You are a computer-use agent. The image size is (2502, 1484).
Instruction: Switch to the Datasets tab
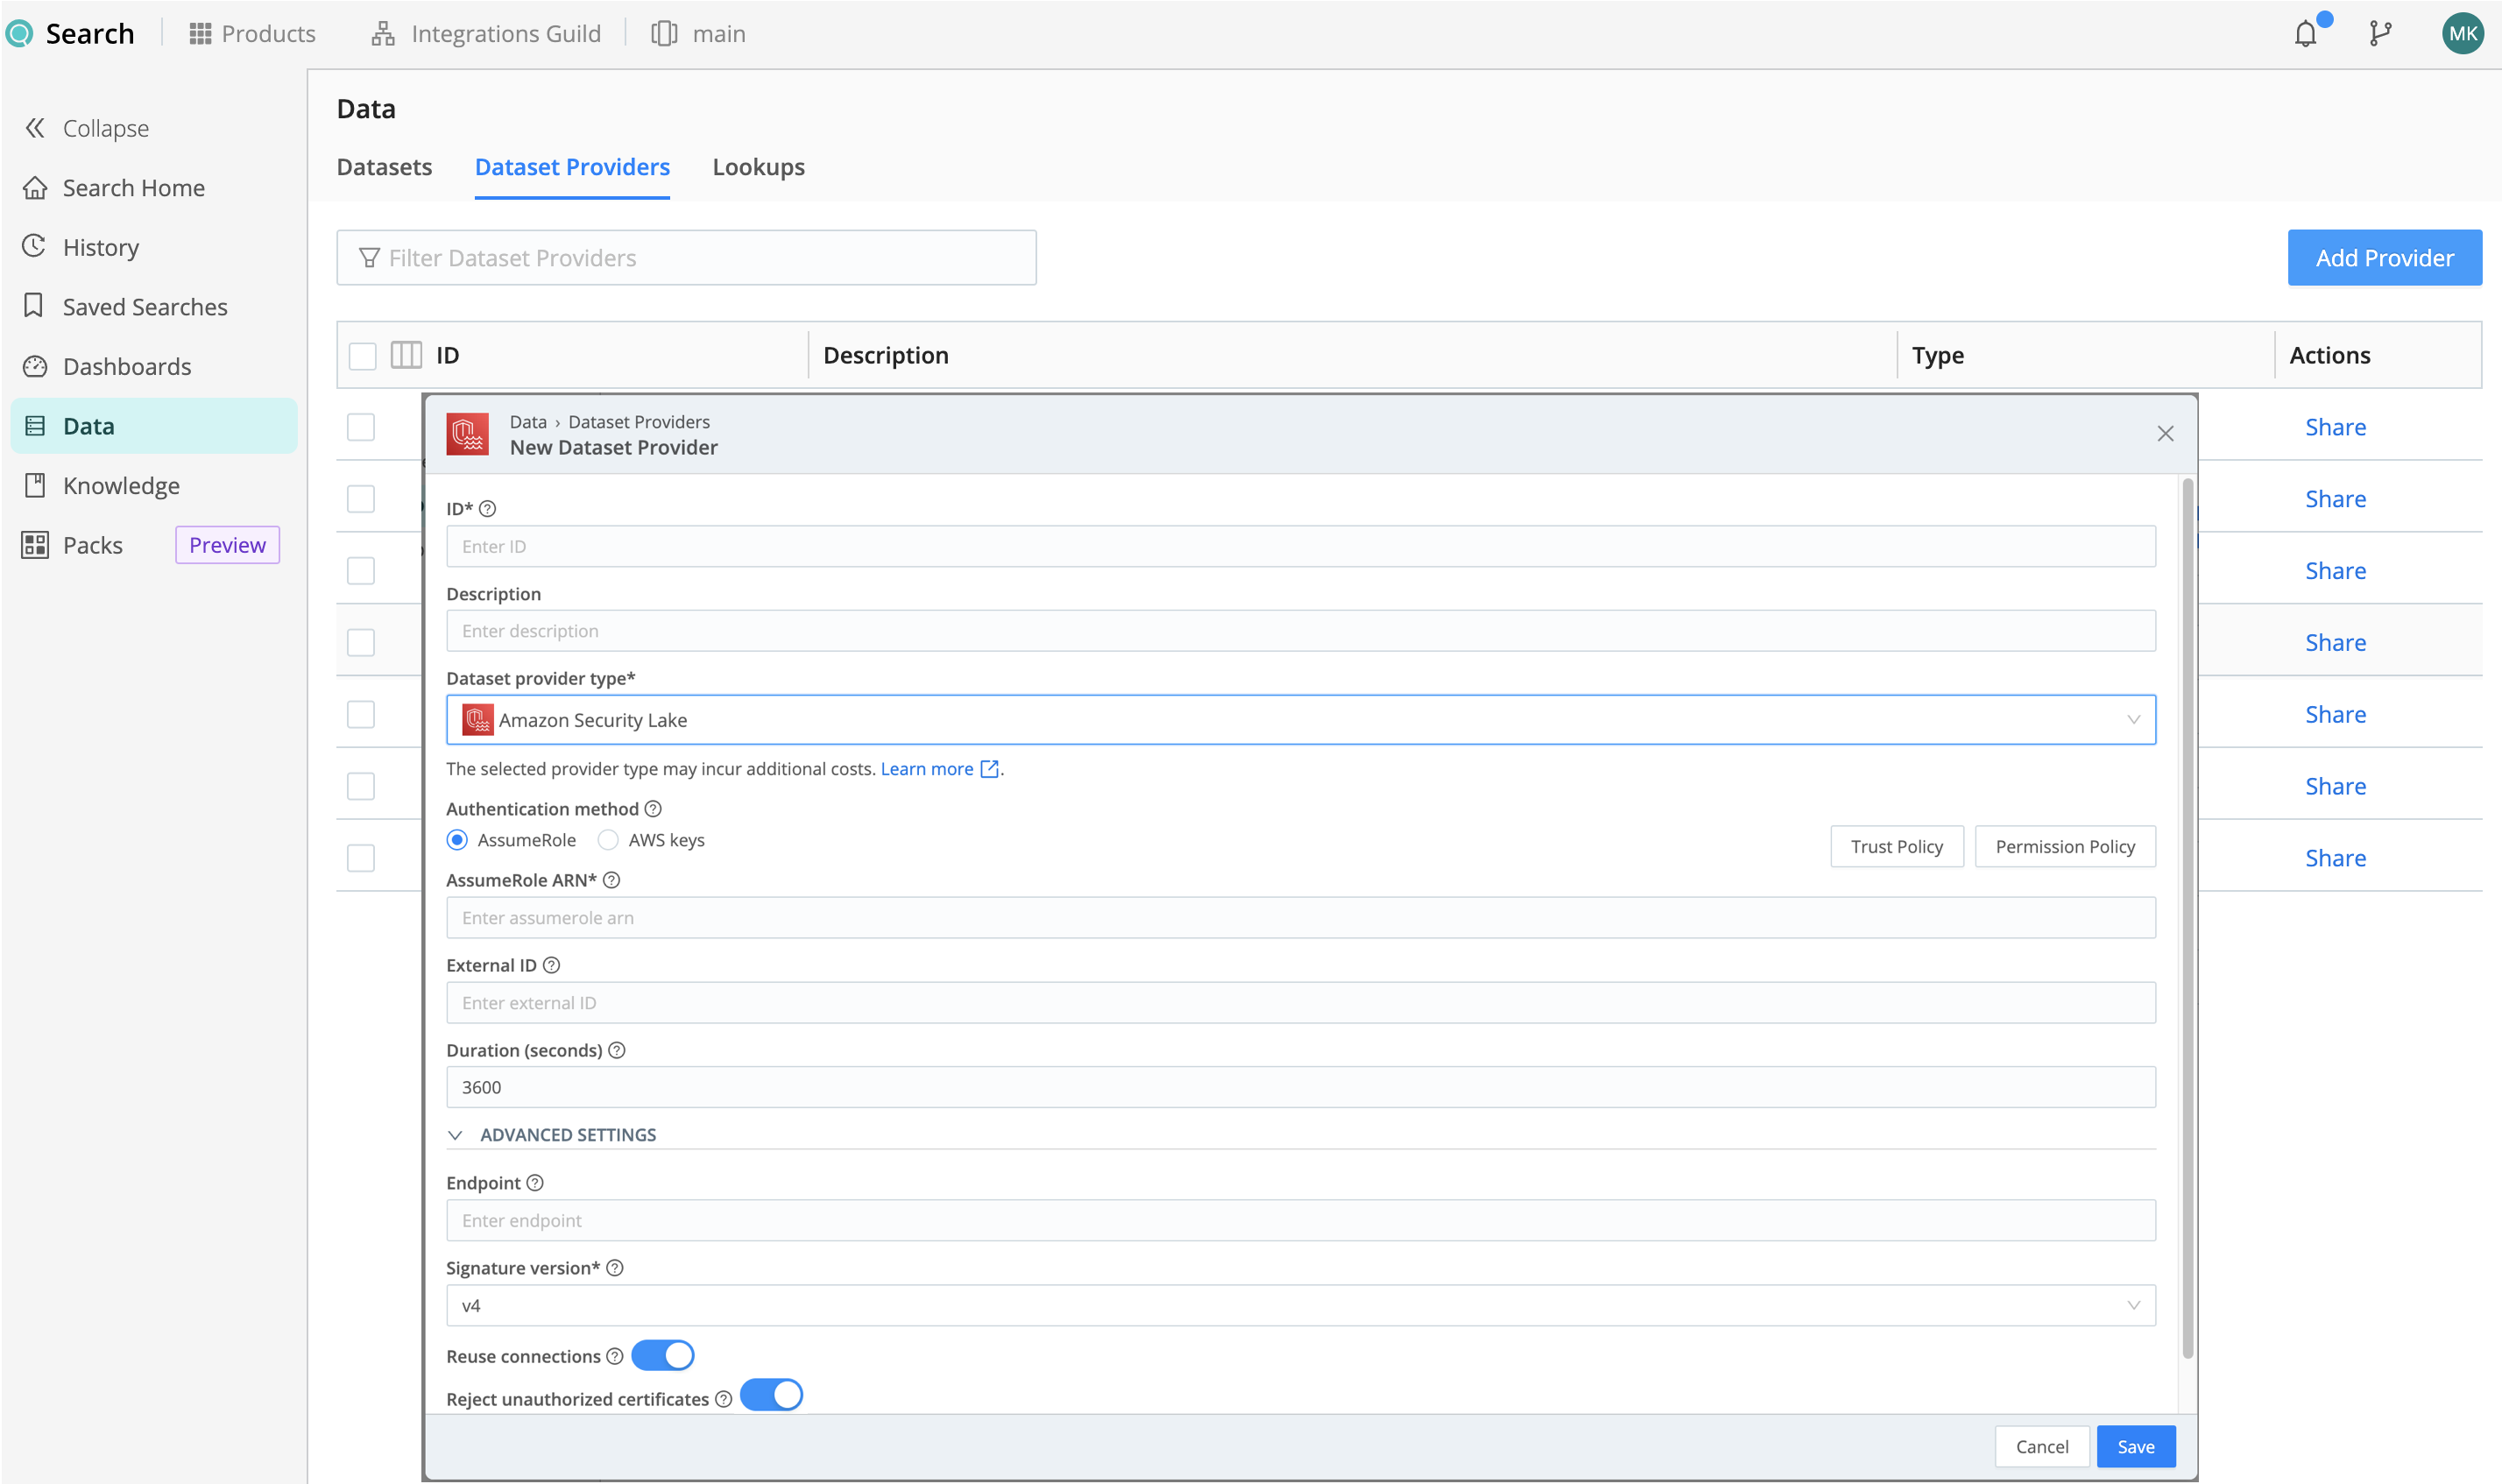(x=384, y=167)
